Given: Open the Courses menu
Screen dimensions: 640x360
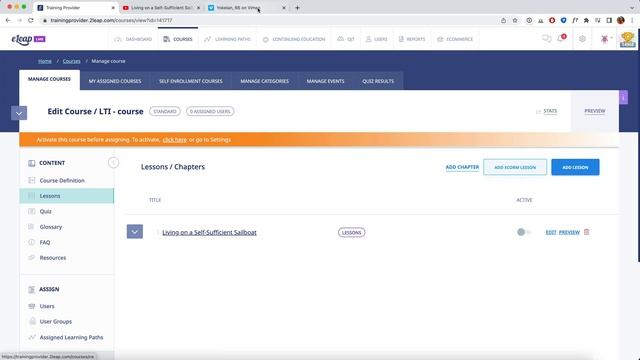Looking at the screenshot, I should pyautogui.click(x=178, y=39).
